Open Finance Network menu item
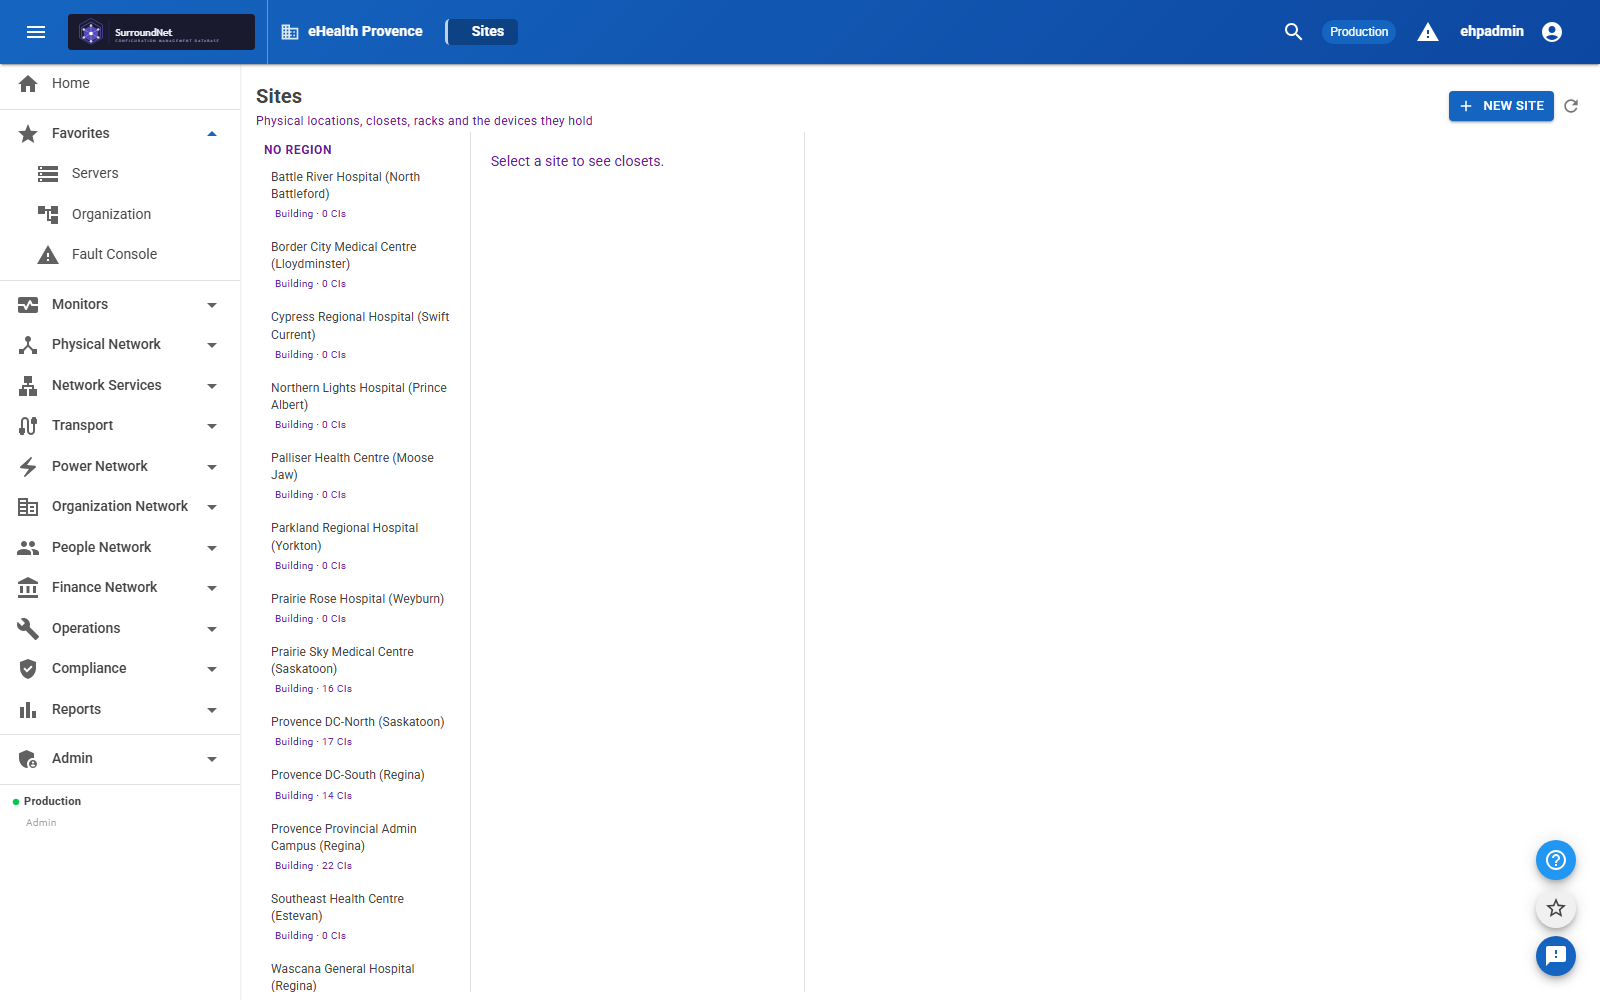The width and height of the screenshot is (1600, 1000). coord(120,588)
